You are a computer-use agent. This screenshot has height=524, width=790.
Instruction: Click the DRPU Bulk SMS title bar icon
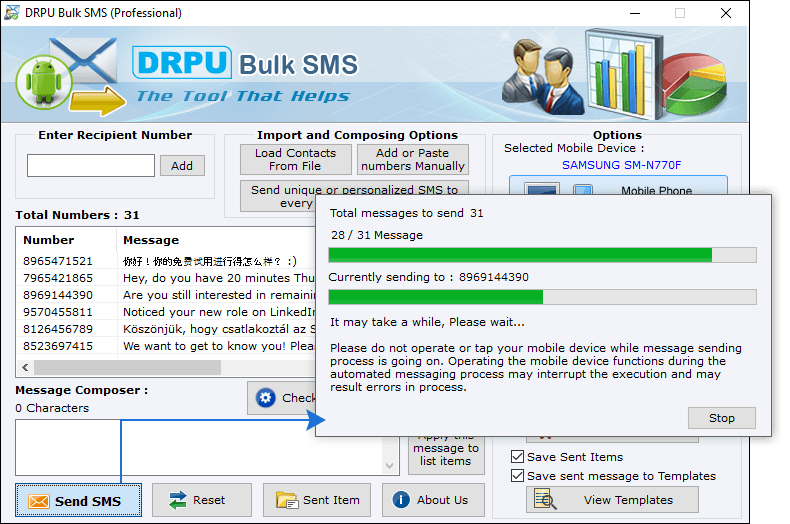(x=12, y=13)
